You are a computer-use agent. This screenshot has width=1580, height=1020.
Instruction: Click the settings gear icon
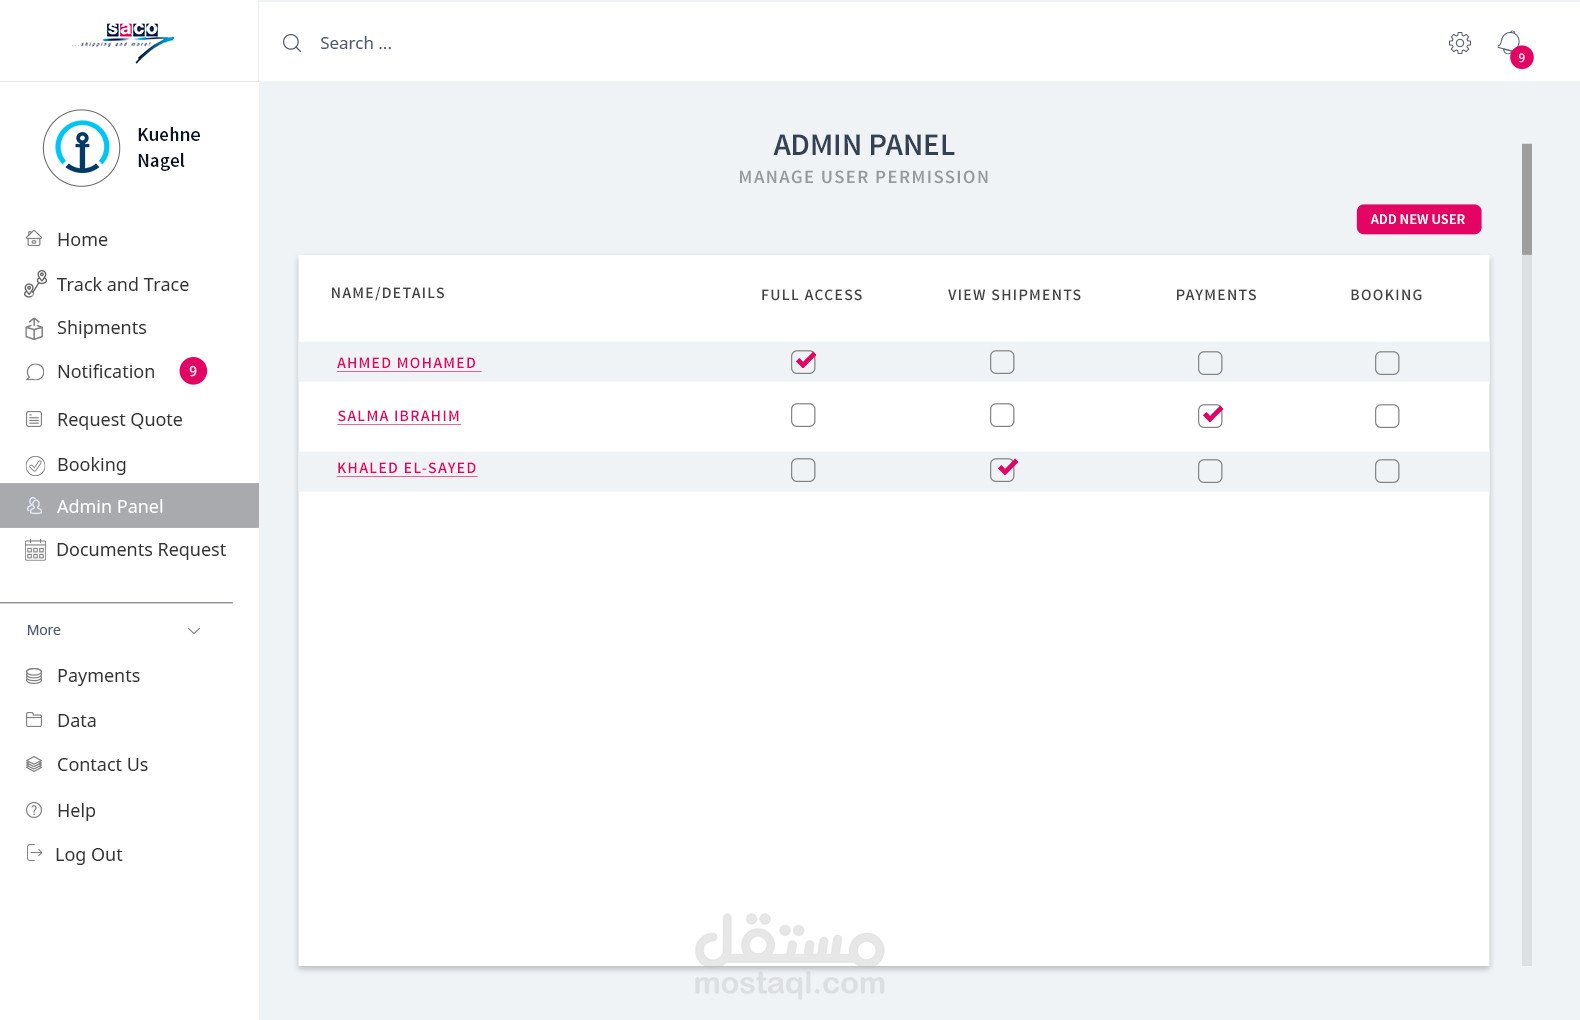1459,43
